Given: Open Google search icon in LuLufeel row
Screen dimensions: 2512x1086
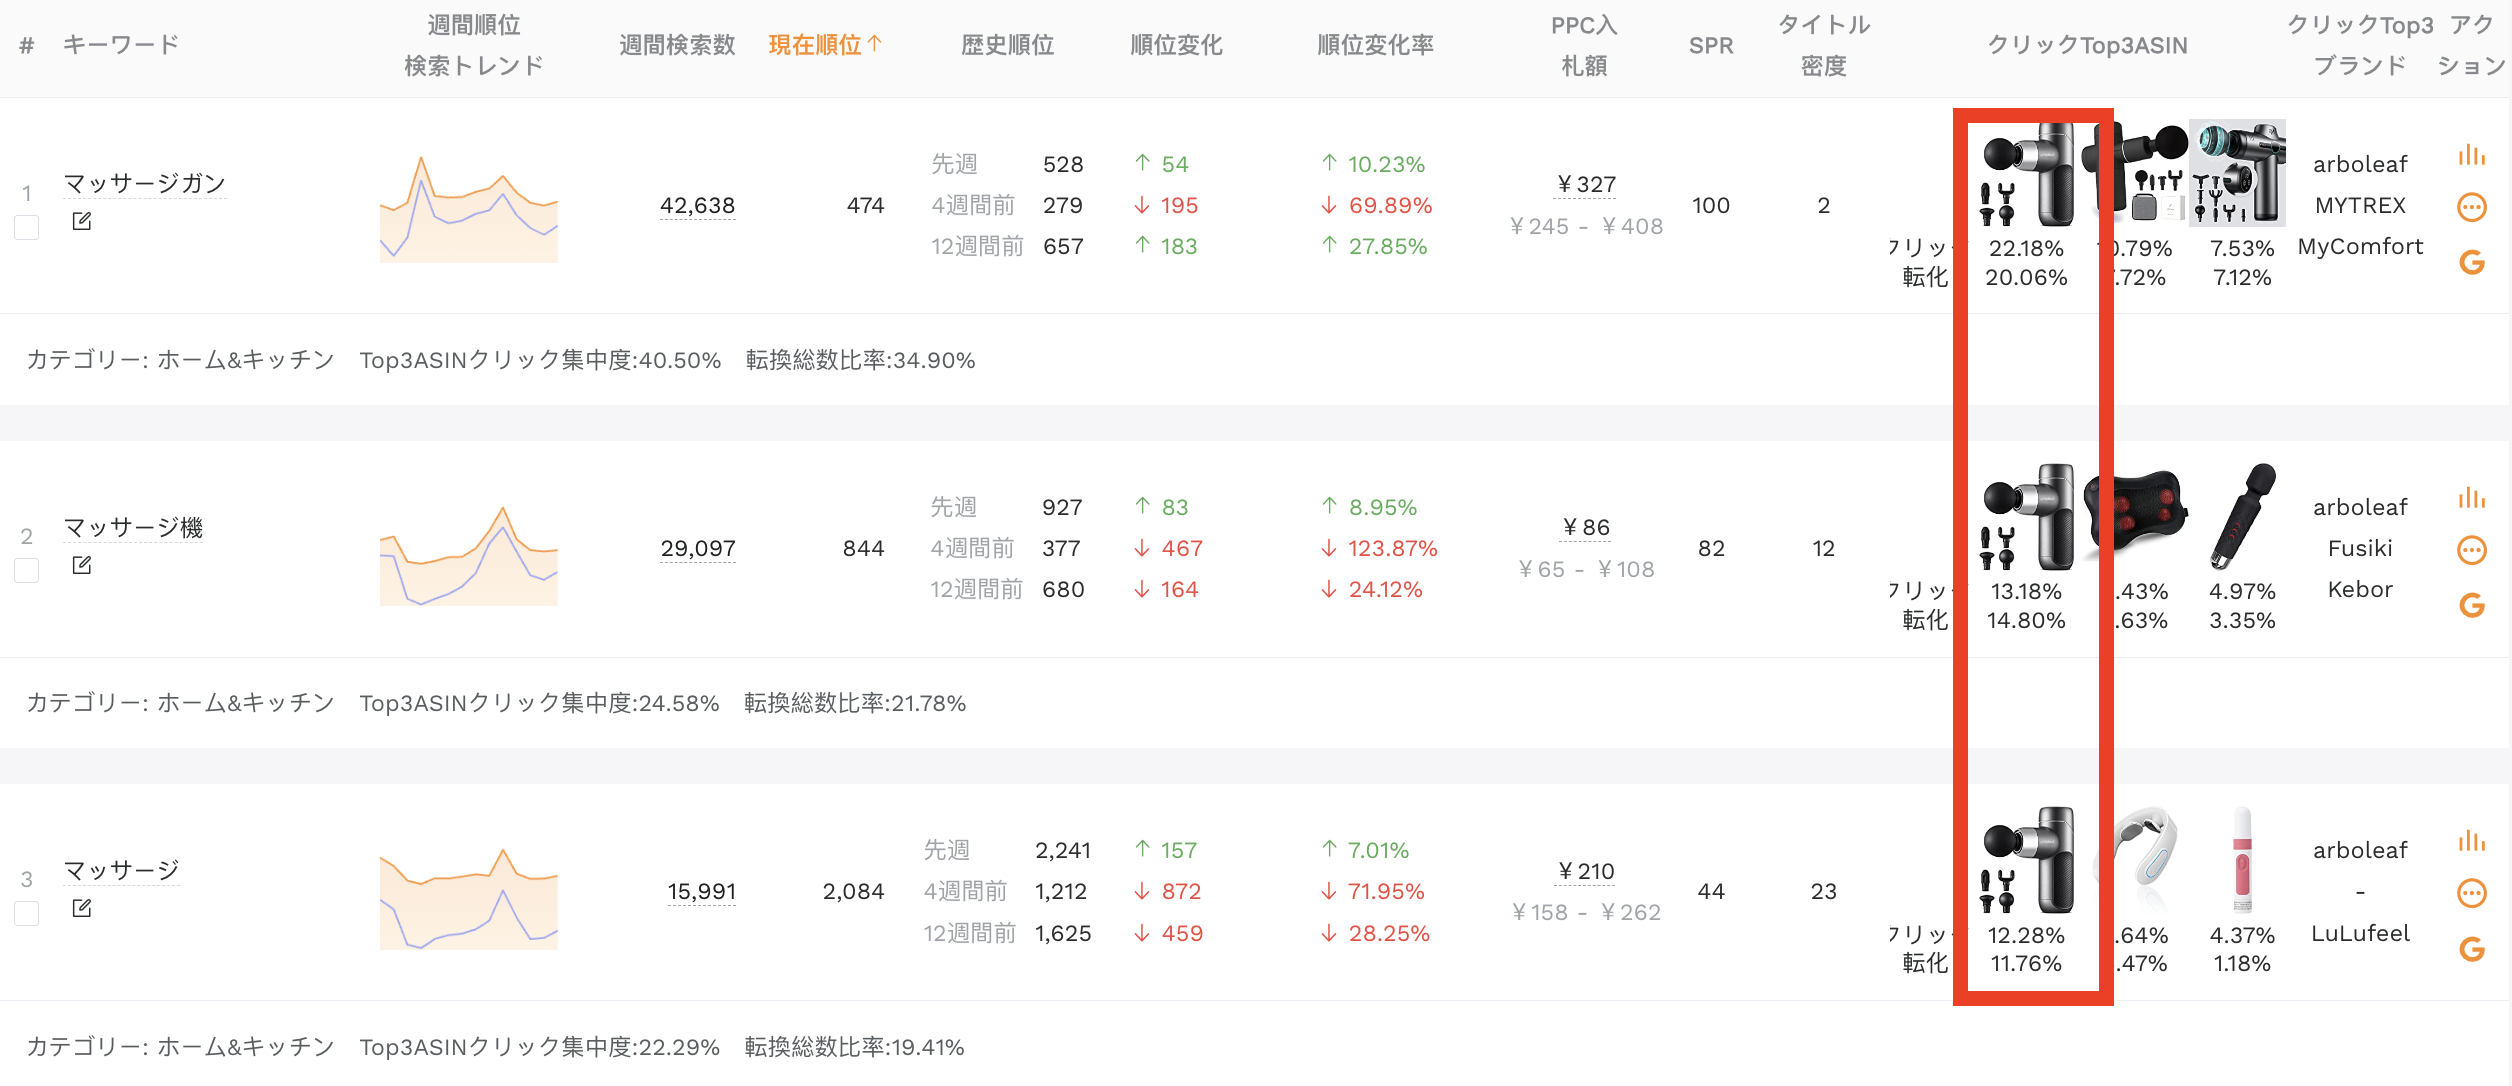Looking at the screenshot, I should [x=2471, y=949].
